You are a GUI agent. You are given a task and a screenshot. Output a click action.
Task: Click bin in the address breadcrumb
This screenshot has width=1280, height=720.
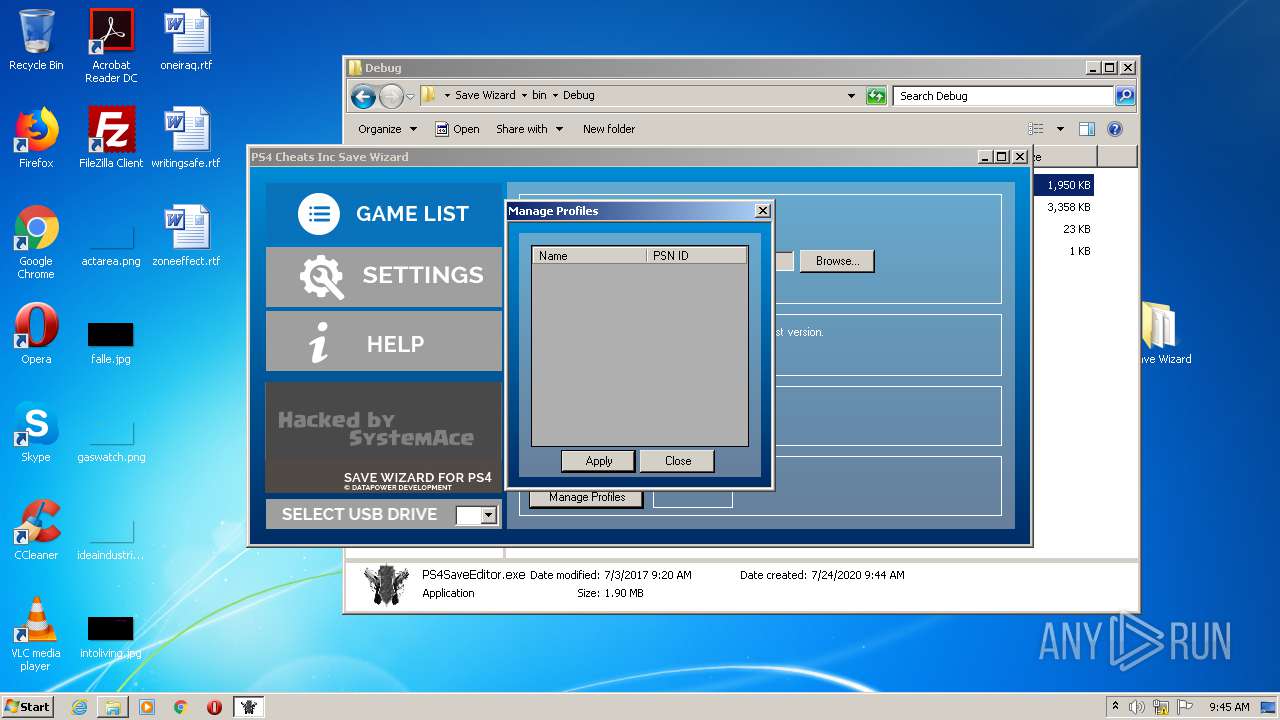(x=539, y=95)
